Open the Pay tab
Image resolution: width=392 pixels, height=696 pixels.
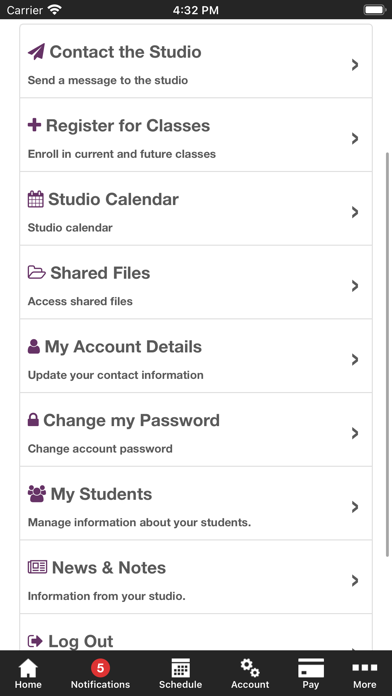click(311, 673)
